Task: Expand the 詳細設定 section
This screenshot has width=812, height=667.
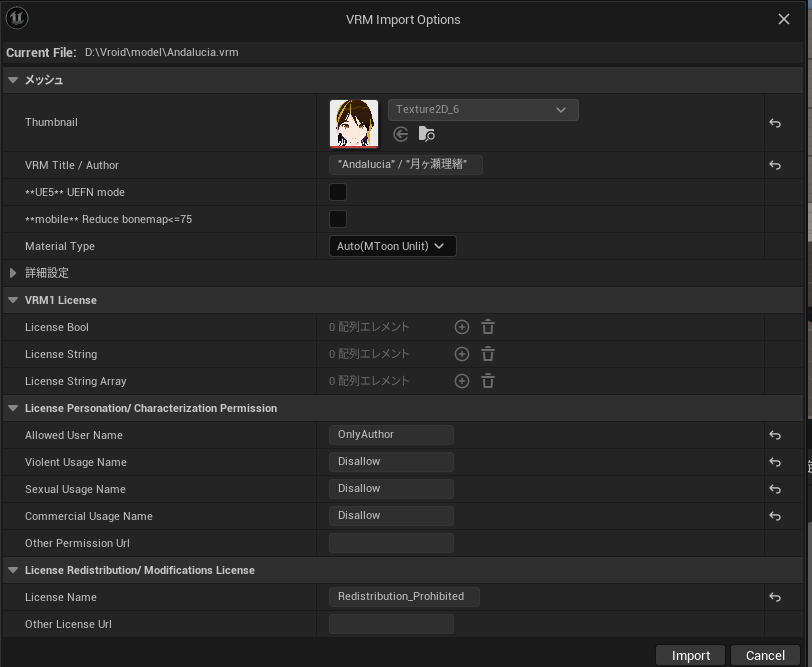Action: (13, 272)
